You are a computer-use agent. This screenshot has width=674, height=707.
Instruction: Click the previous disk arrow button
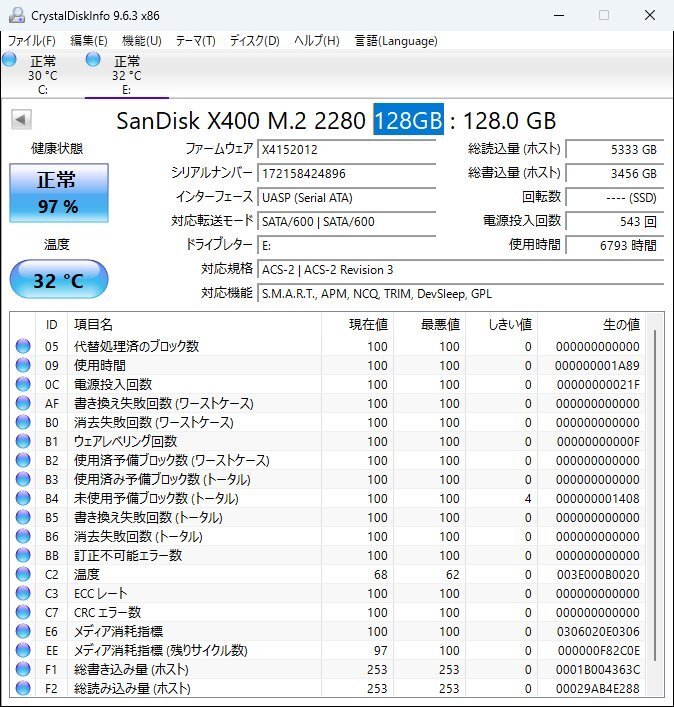tap(21, 119)
